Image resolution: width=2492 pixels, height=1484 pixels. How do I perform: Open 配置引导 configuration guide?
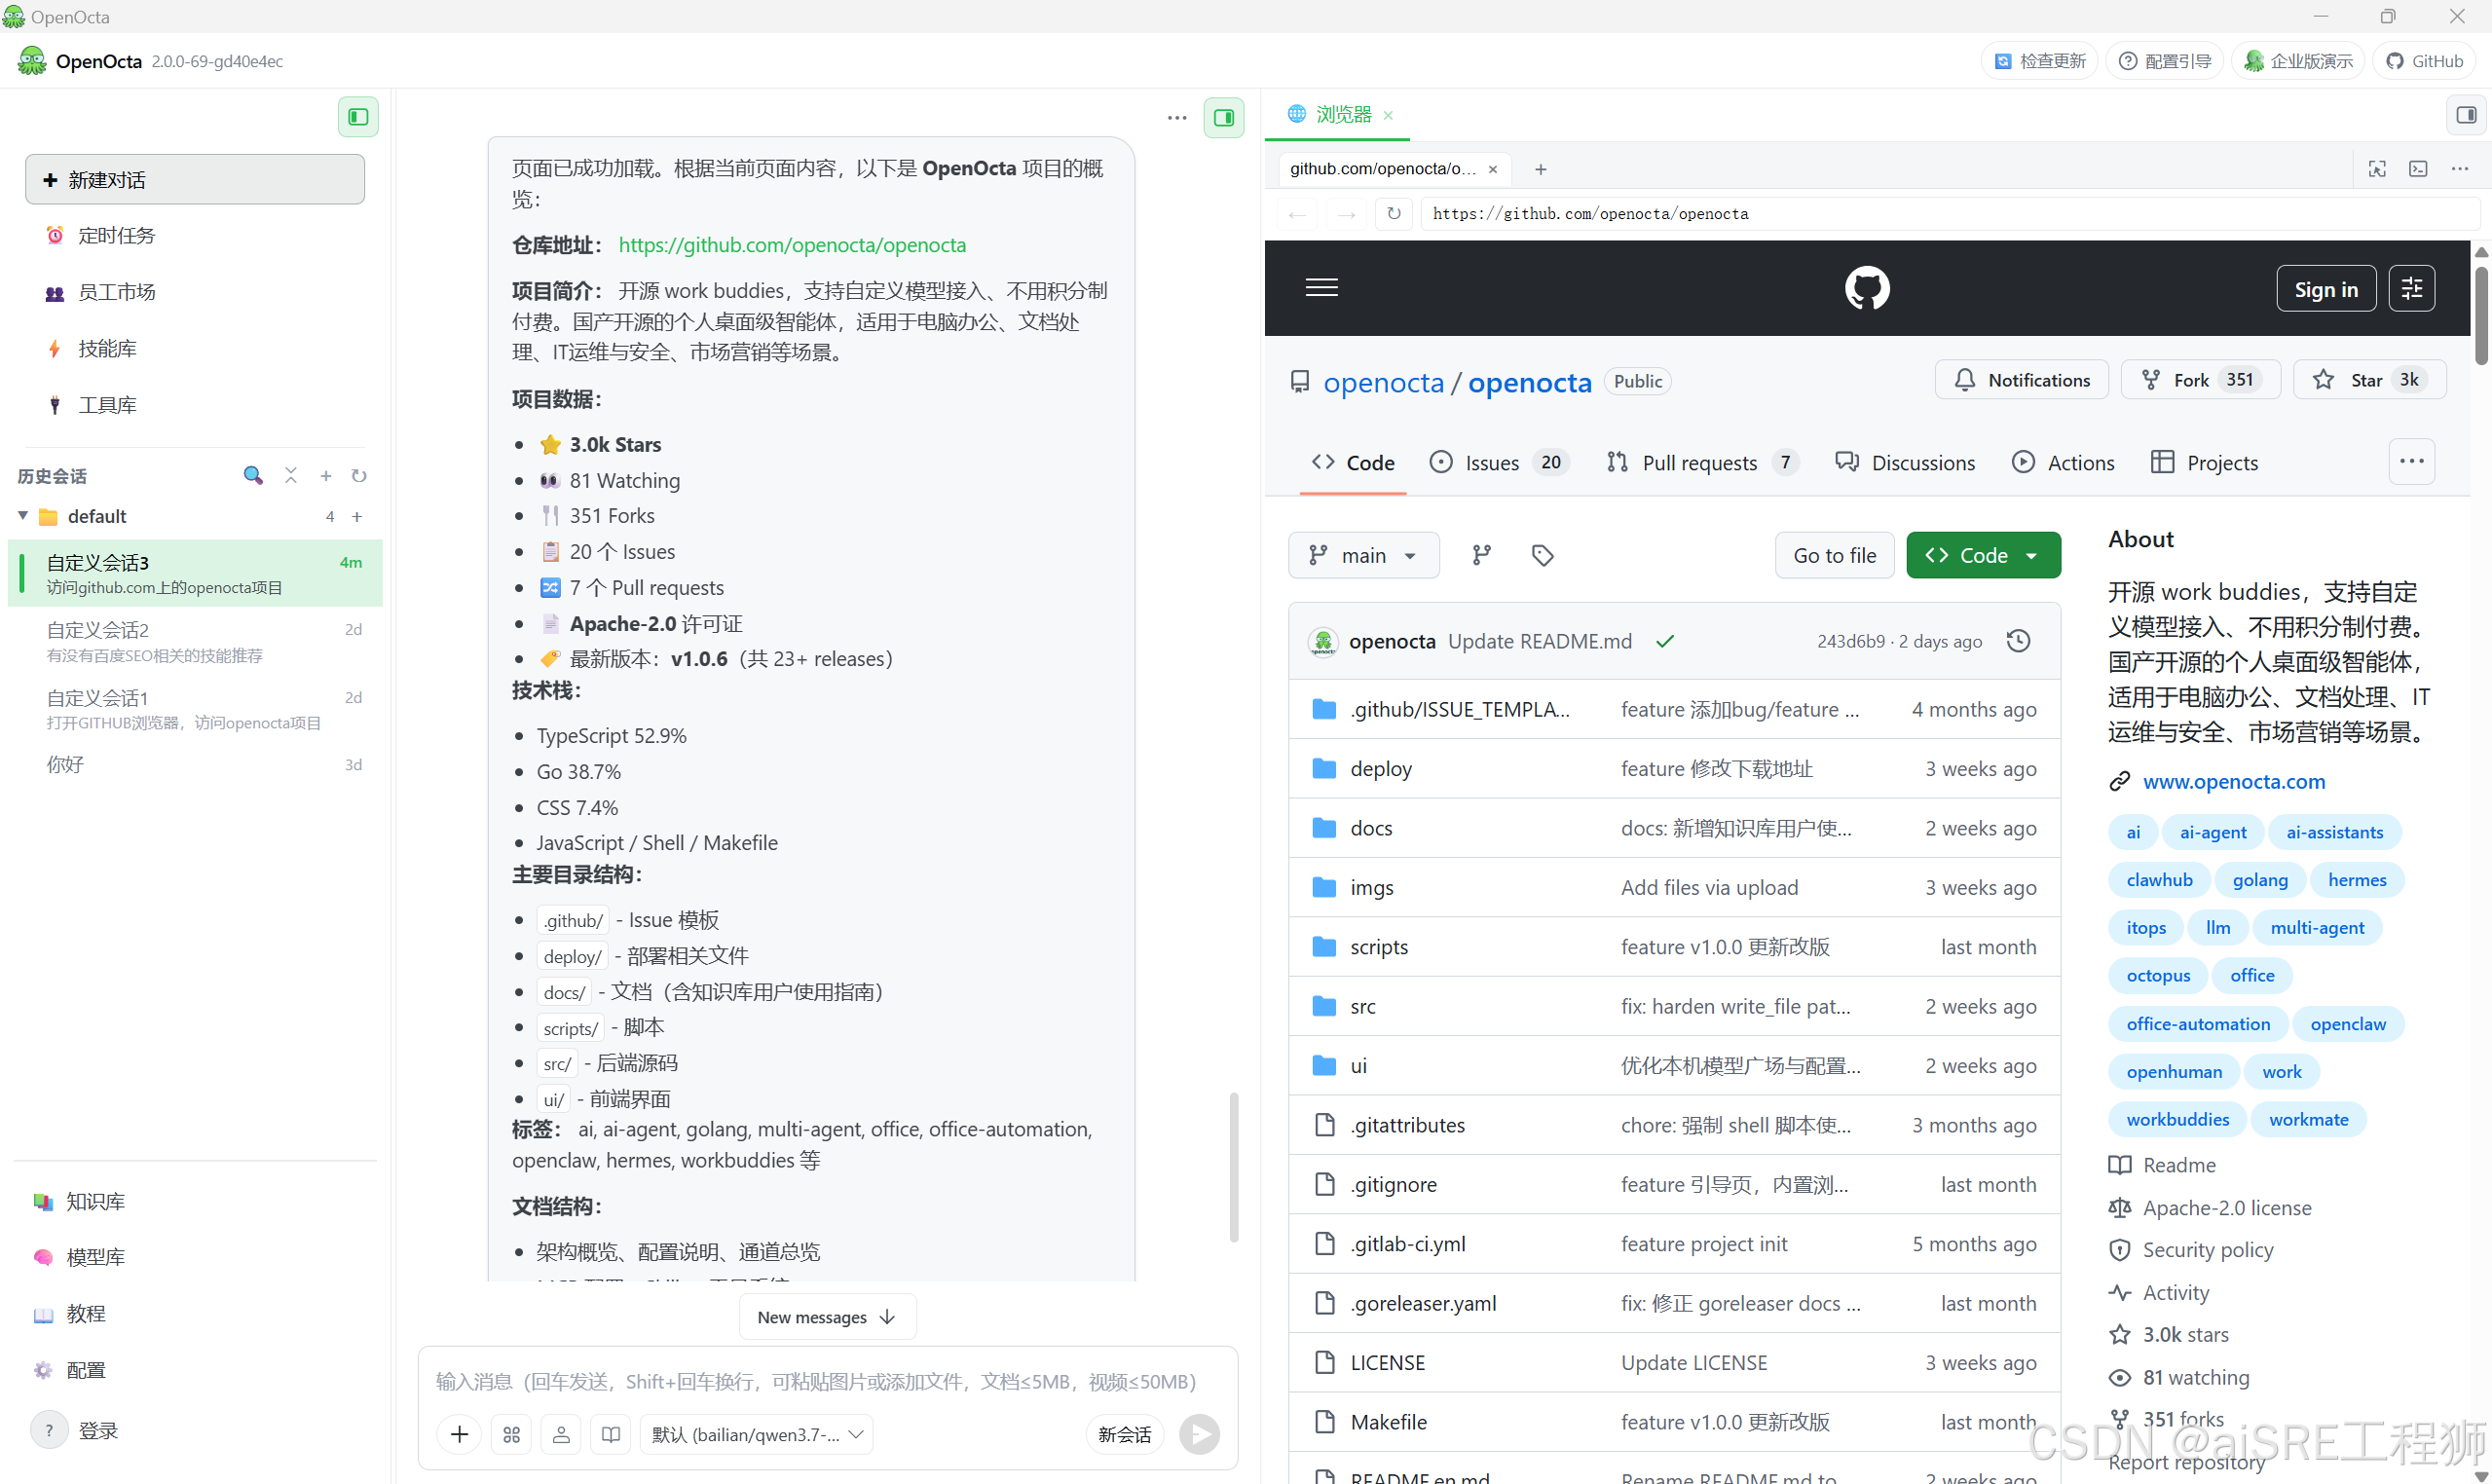coord(2166,61)
